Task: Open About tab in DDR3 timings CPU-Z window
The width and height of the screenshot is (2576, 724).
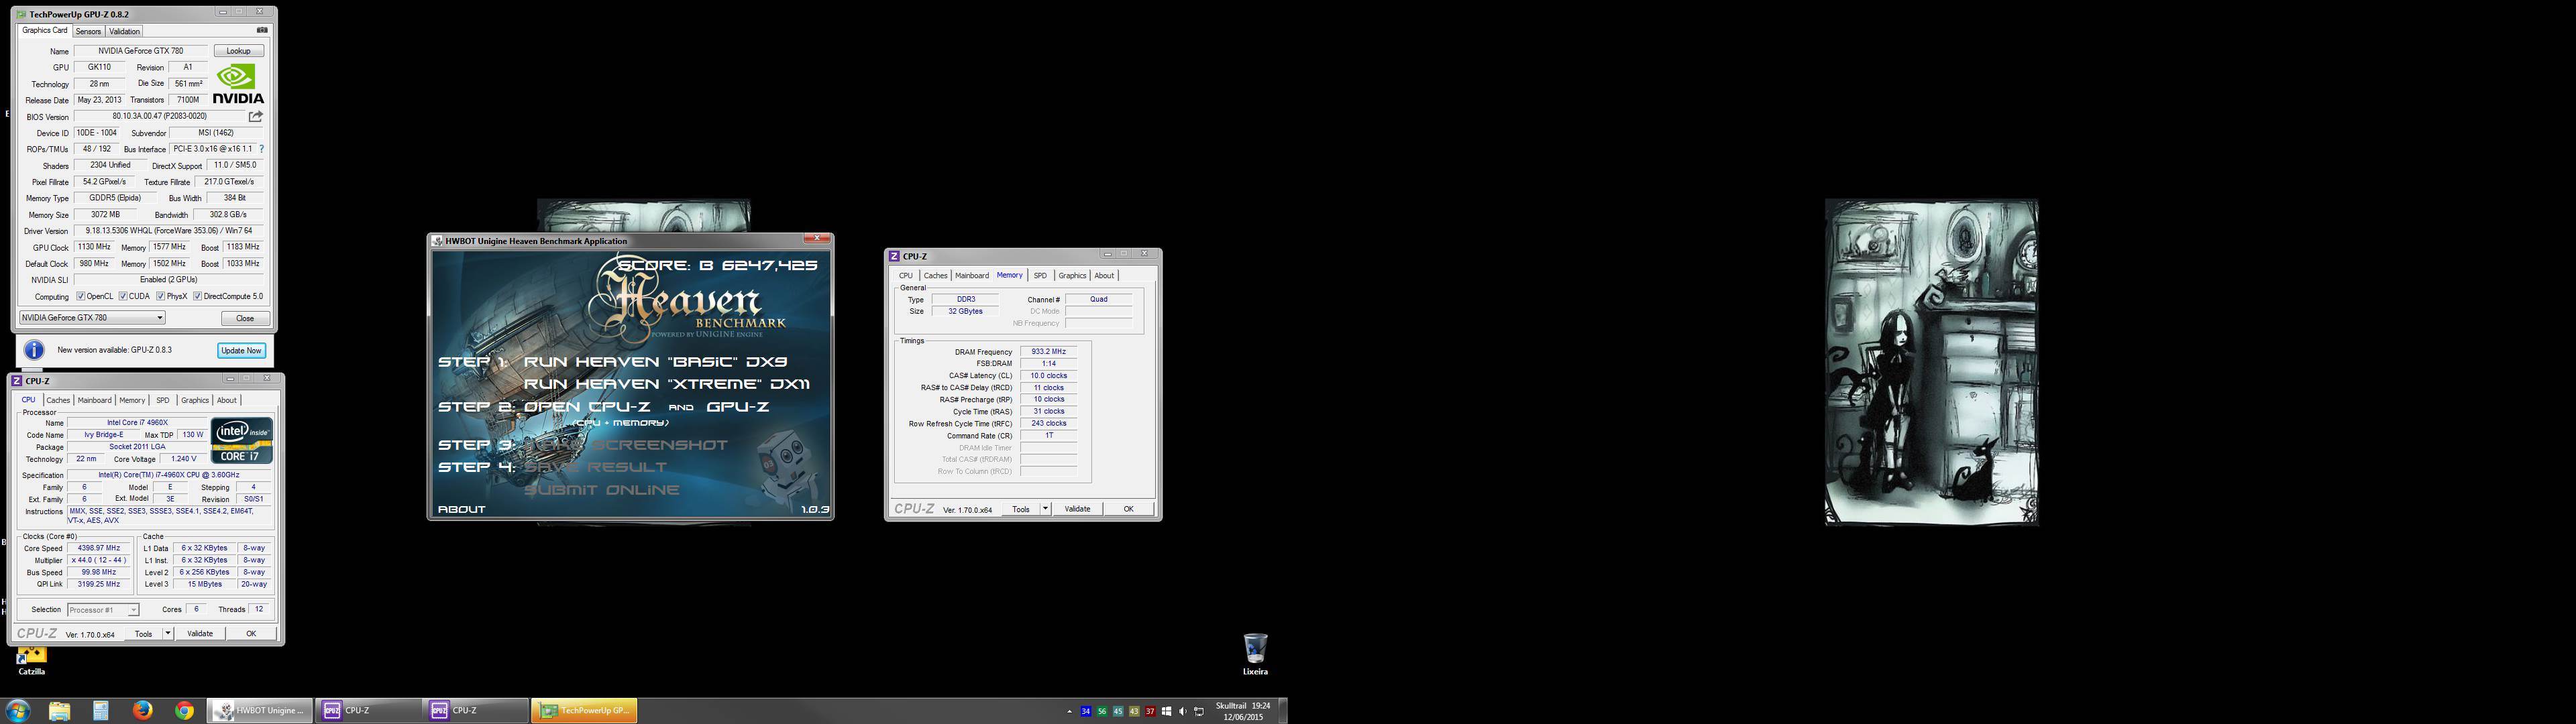Action: pos(1104,275)
